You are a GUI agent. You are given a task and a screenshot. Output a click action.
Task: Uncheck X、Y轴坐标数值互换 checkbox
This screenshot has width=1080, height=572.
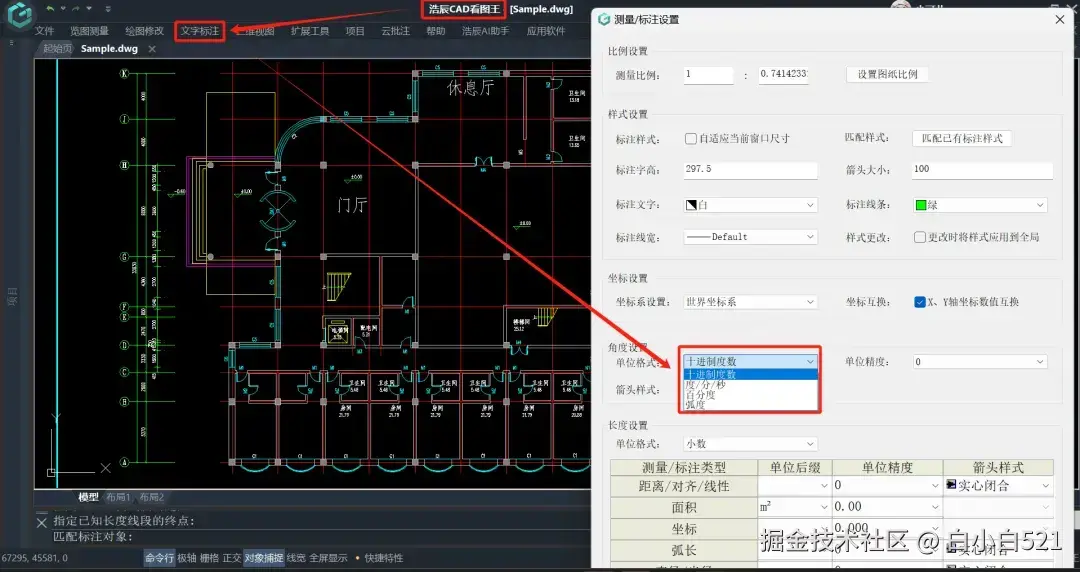pos(920,302)
